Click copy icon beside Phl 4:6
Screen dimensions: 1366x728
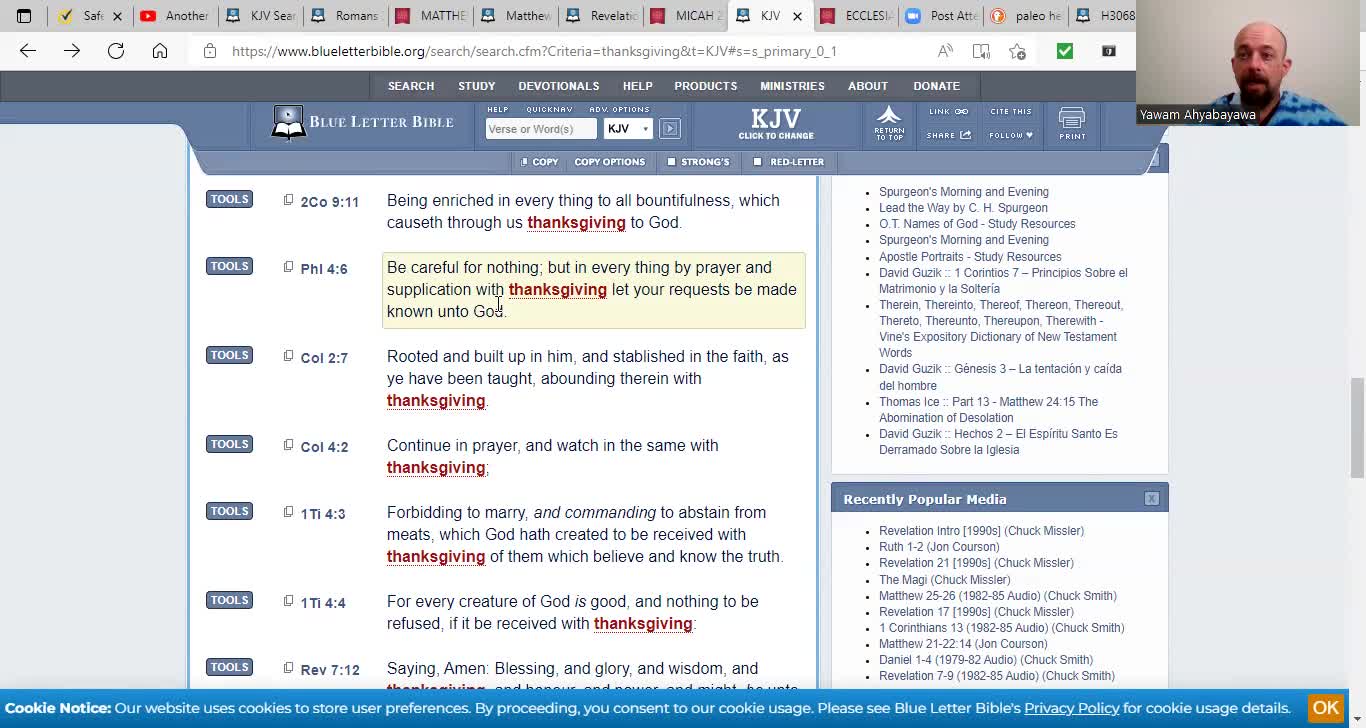[x=288, y=267]
